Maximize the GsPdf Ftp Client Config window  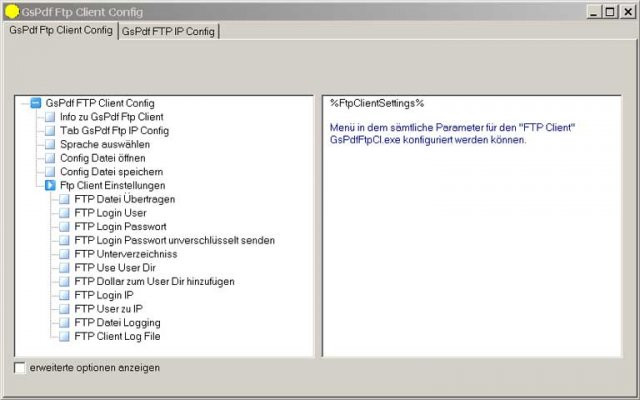[x=610, y=12]
